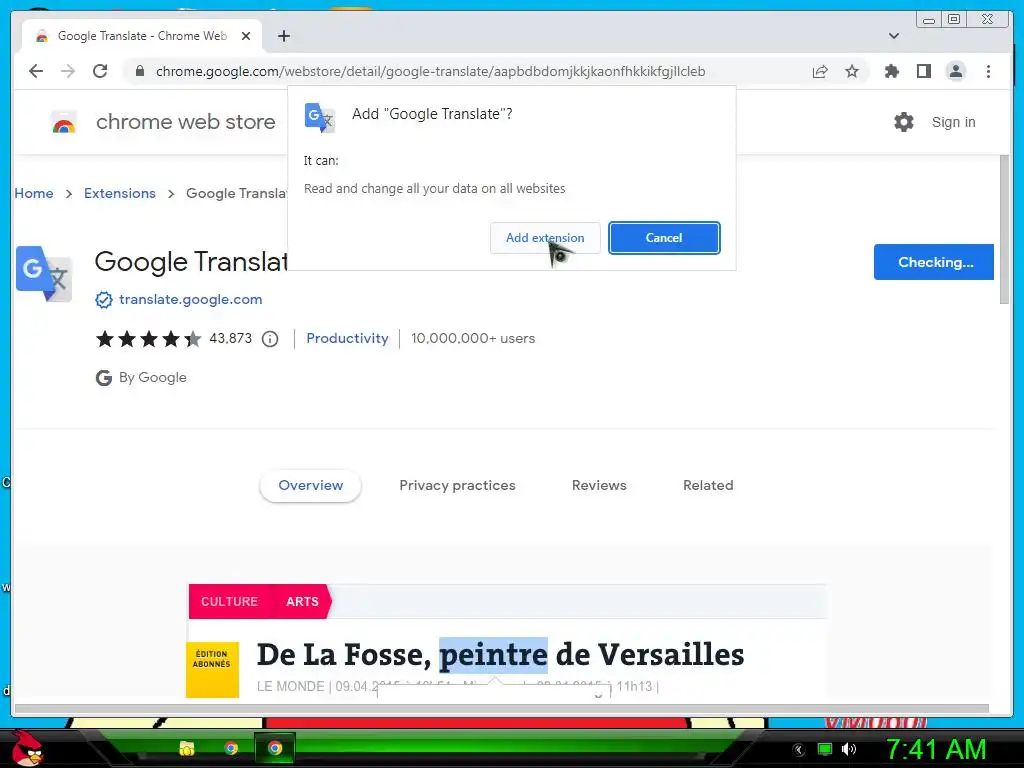Reload the current page
This screenshot has height=768, width=1024.
pos(100,71)
